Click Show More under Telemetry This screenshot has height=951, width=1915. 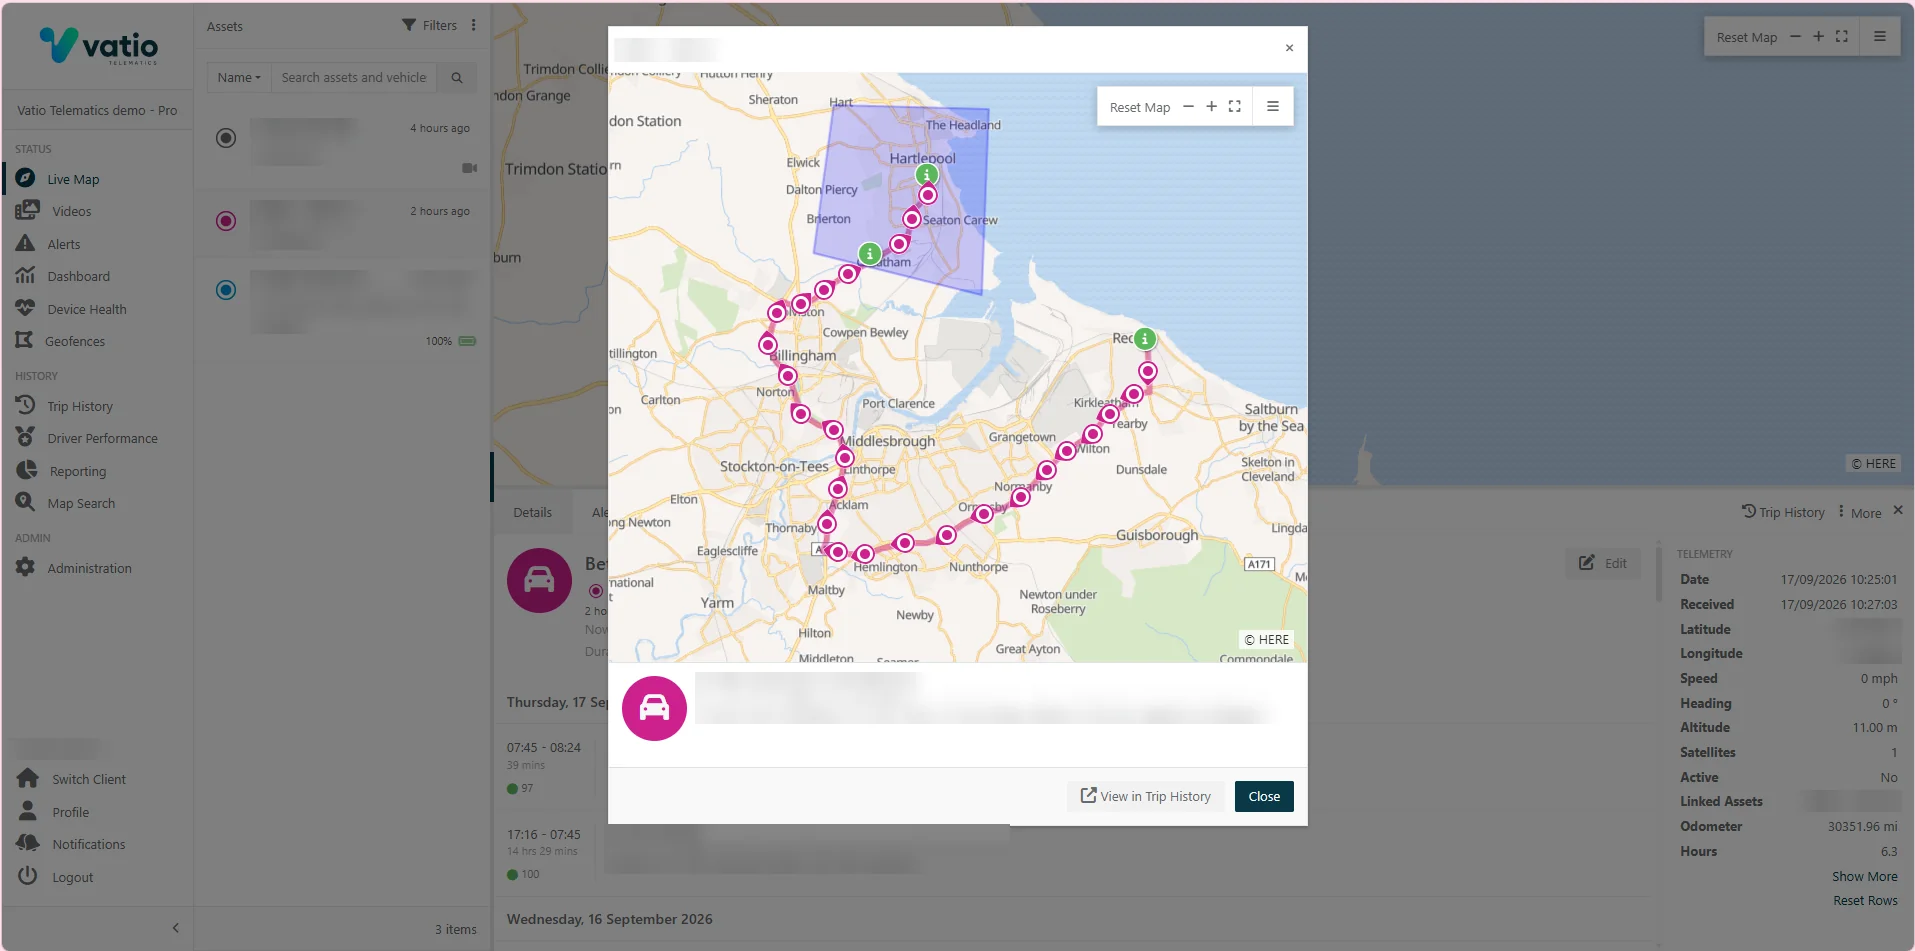pyautogui.click(x=1864, y=876)
